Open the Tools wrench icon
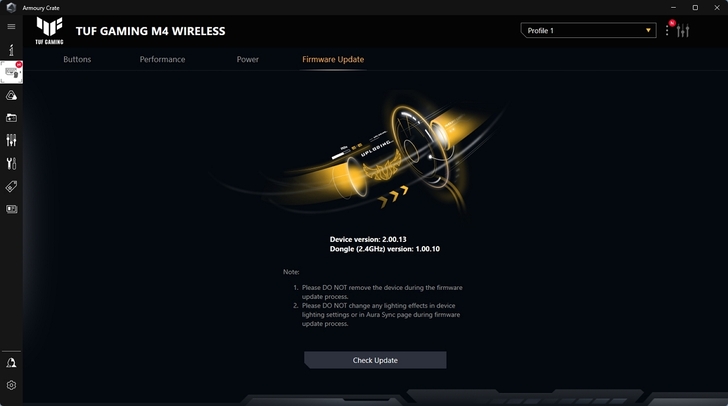This screenshot has height=406, width=728. click(x=11, y=164)
